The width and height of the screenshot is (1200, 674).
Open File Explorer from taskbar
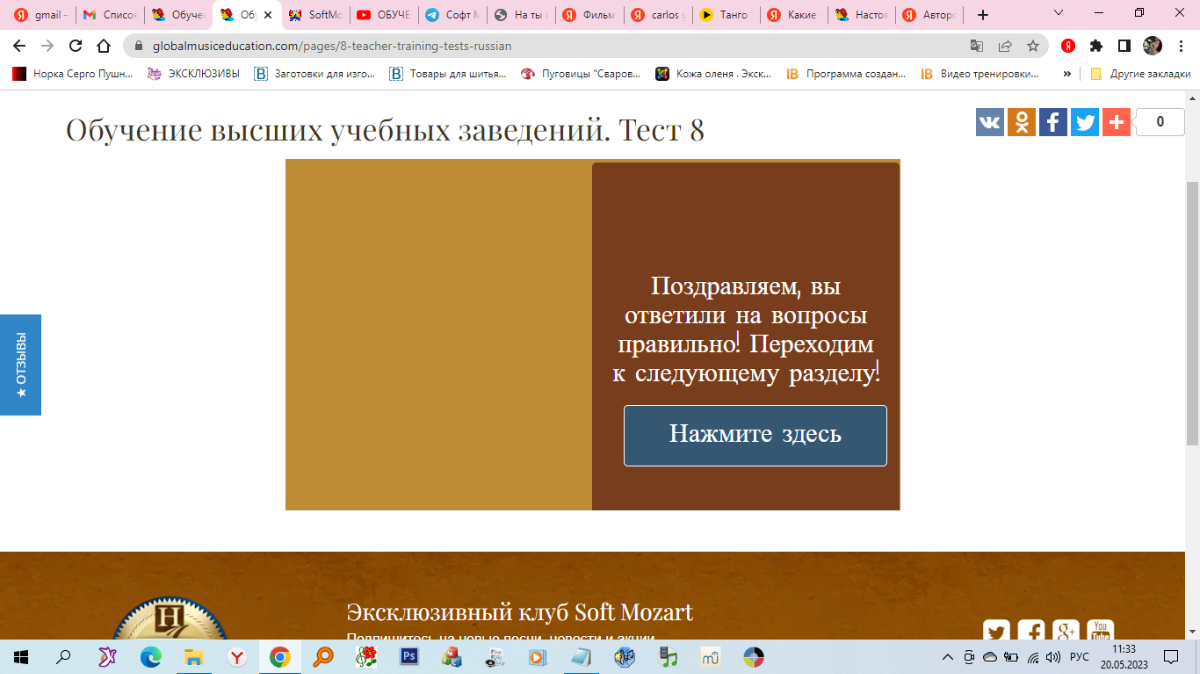tap(193, 657)
